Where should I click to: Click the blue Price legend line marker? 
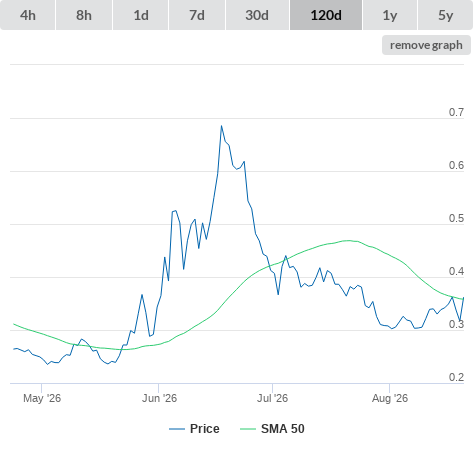click(177, 429)
